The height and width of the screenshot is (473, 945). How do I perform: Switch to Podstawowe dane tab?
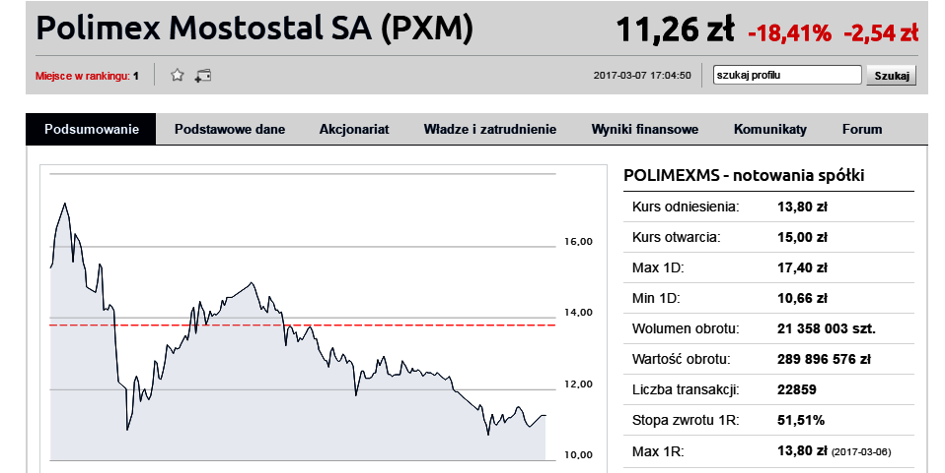pos(230,129)
